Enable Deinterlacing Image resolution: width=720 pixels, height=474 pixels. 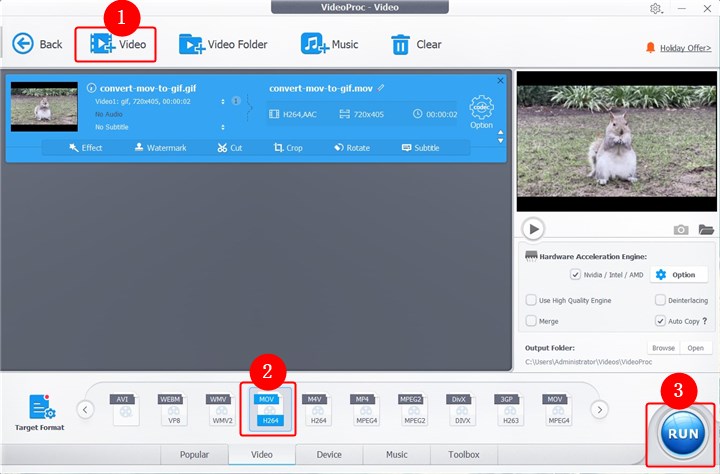pos(660,300)
